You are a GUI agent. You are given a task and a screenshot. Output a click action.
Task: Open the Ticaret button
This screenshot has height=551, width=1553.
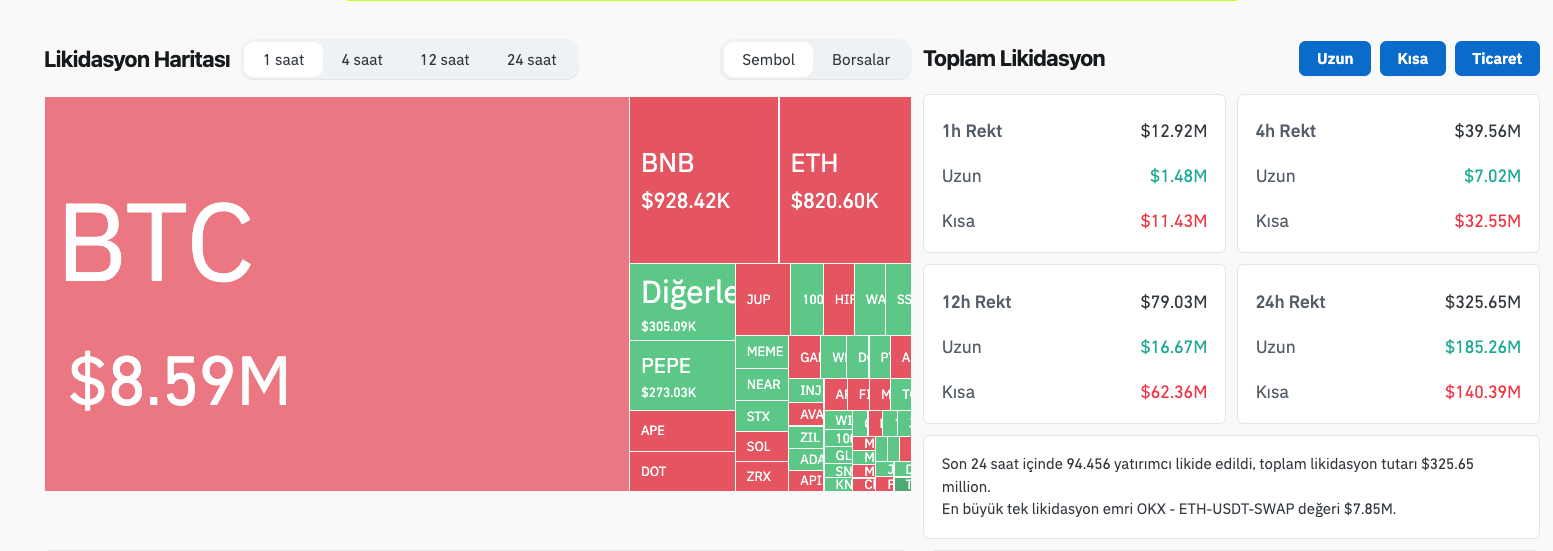[1496, 59]
